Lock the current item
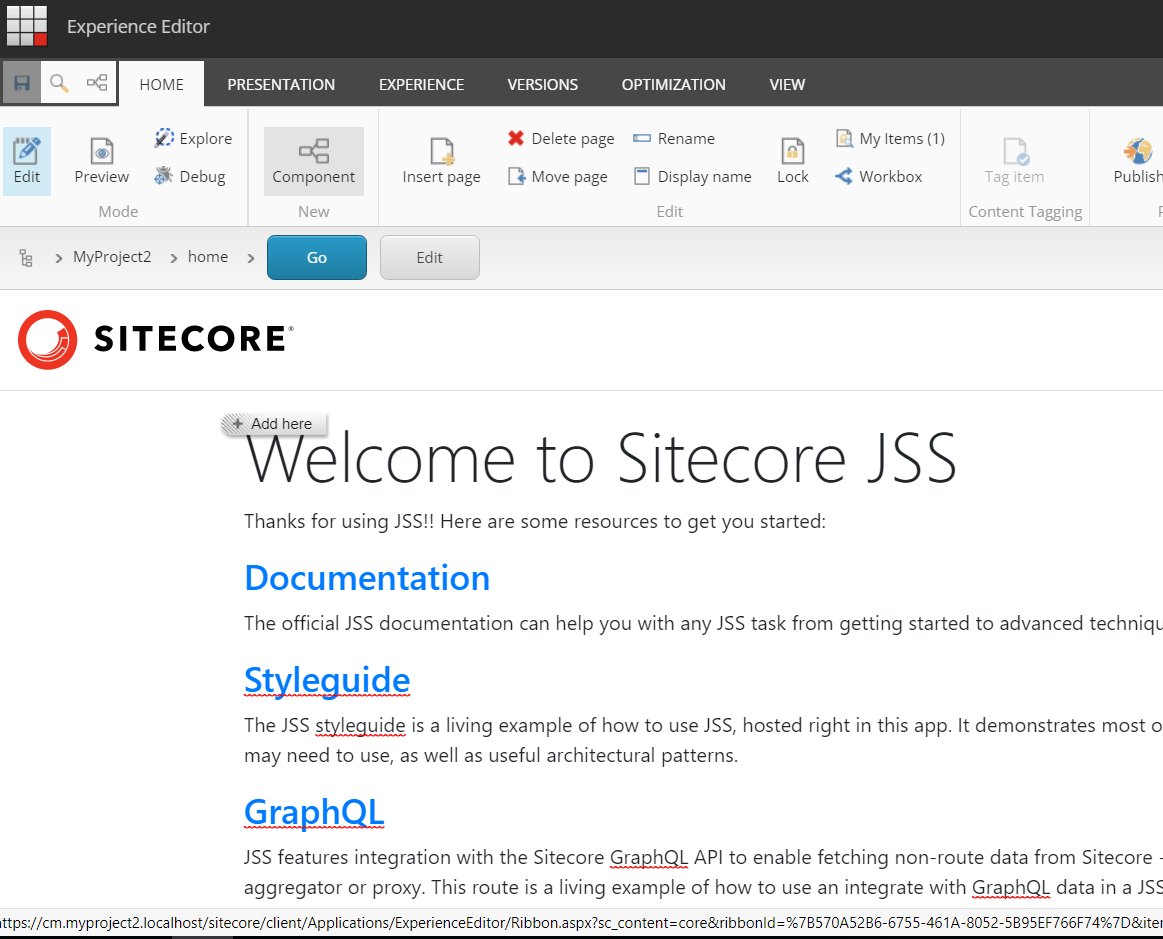This screenshot has height=939, width=1163. click(x=792, y=161)
